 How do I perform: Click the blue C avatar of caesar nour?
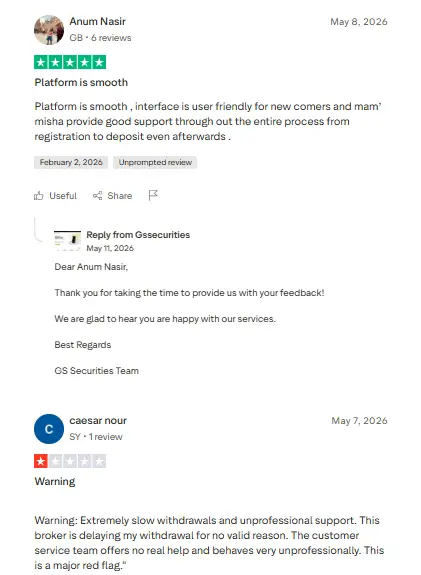click(49, 429)
